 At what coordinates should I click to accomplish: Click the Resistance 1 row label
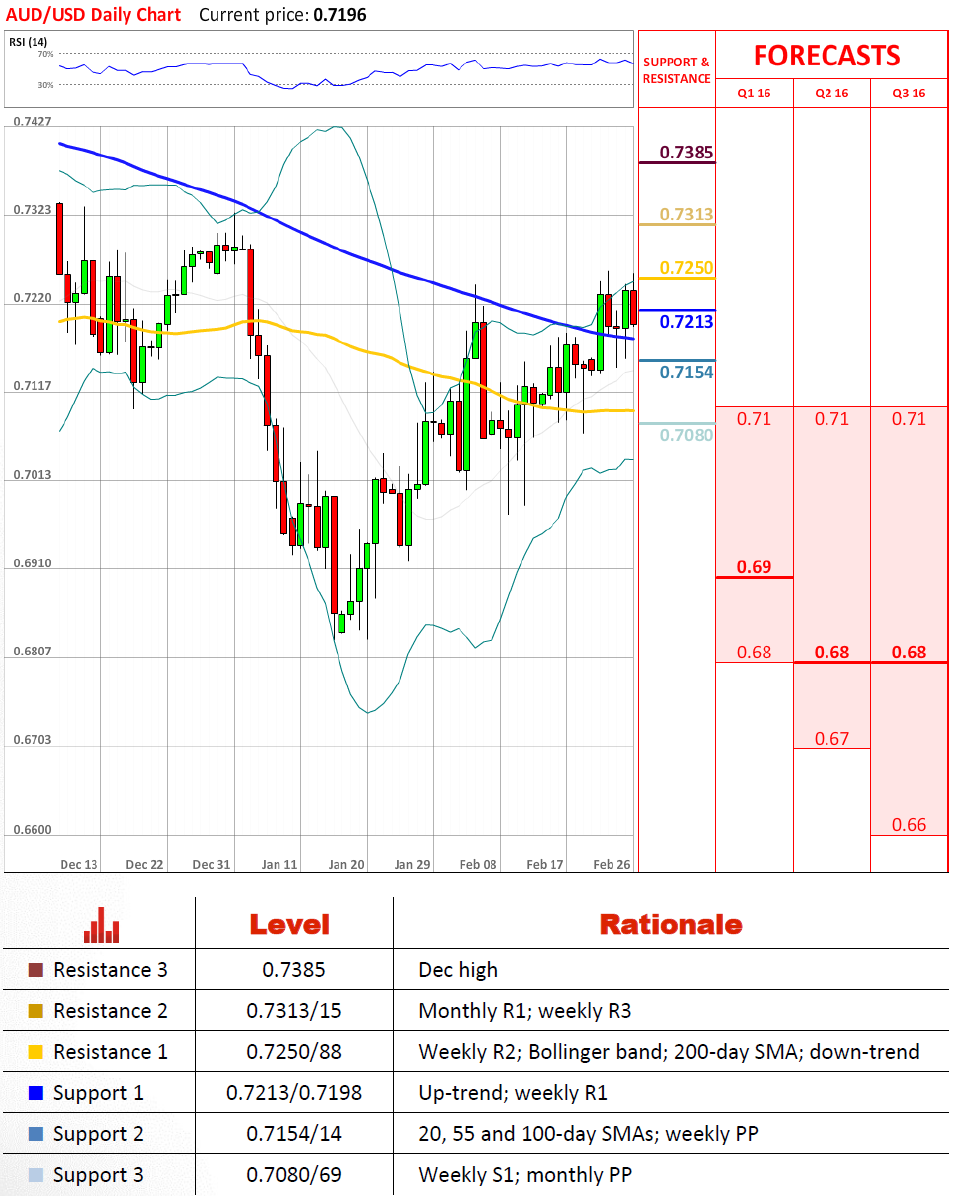click(x=110, y=1053)
